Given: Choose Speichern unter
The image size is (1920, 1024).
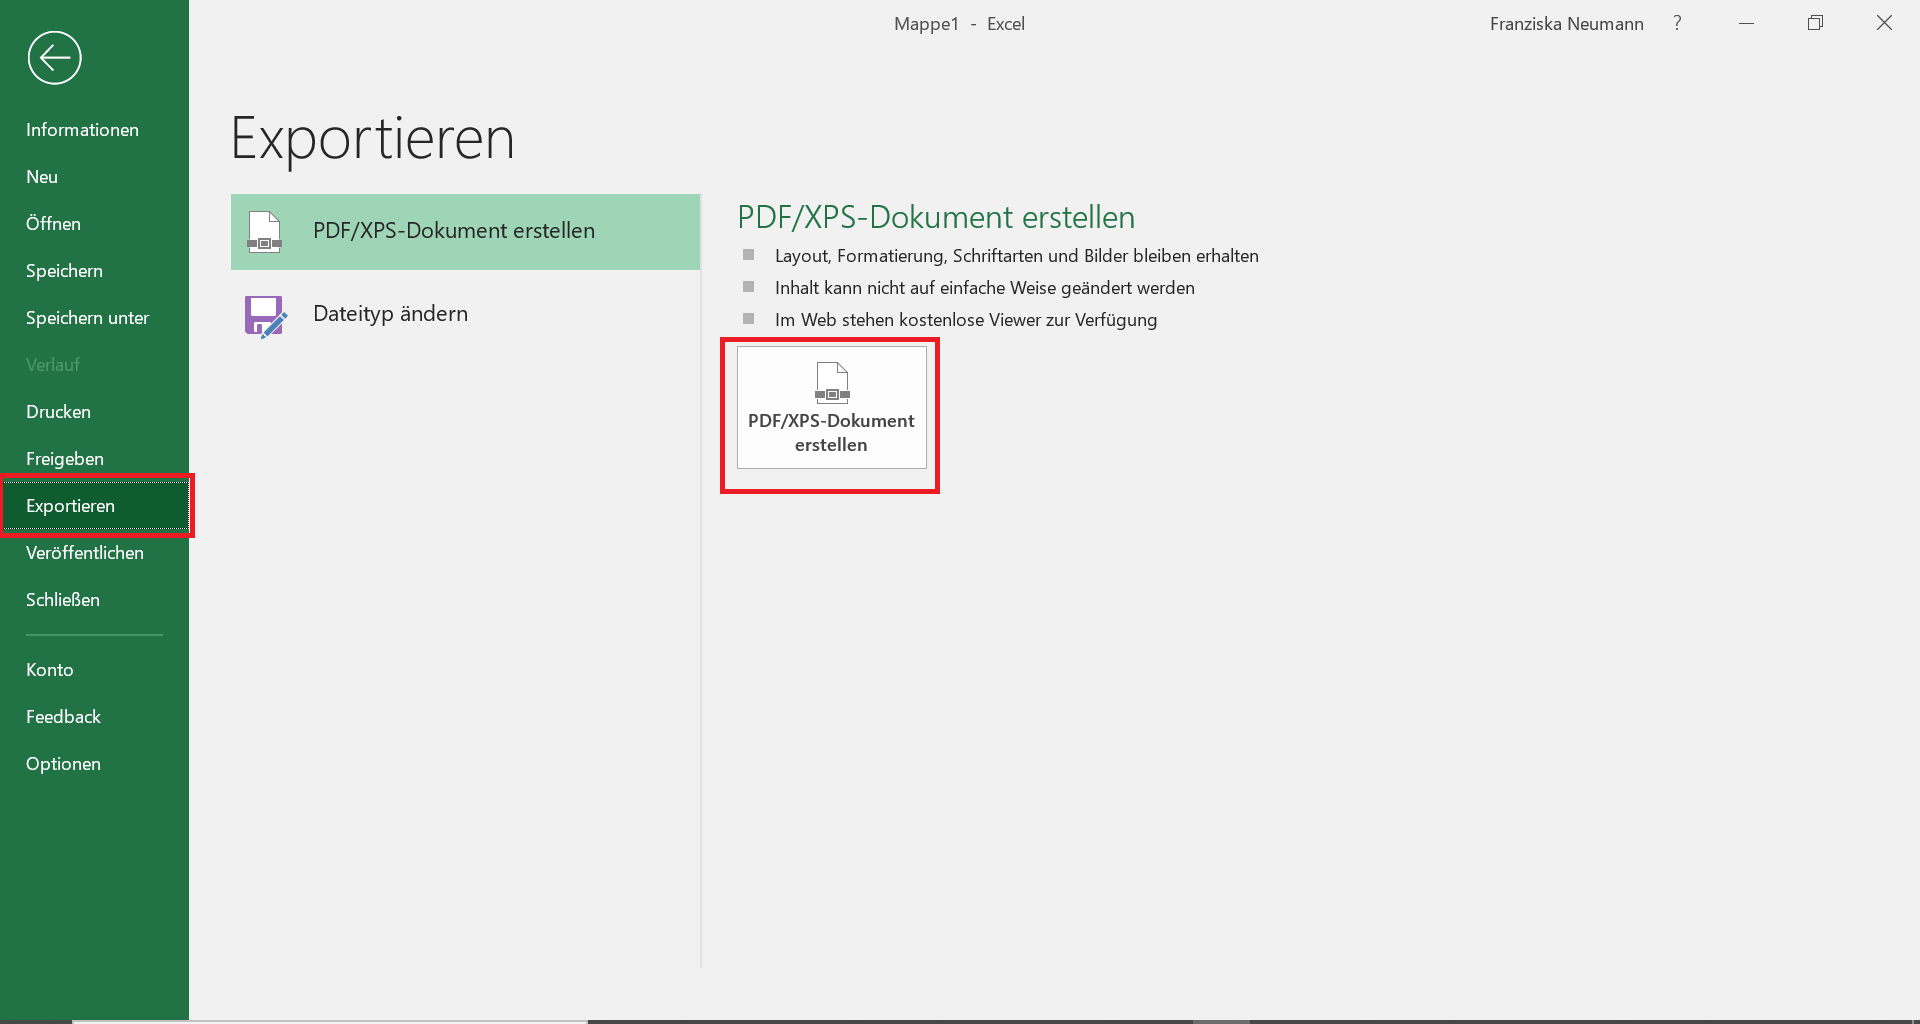Looking at the screenshot, I should pos(88,317).
